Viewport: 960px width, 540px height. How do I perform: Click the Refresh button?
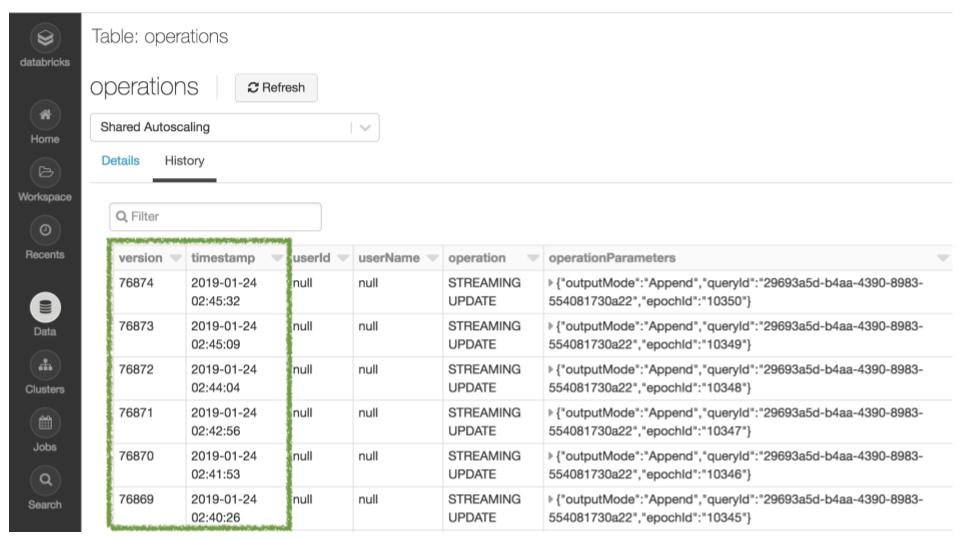coord(275,88)
